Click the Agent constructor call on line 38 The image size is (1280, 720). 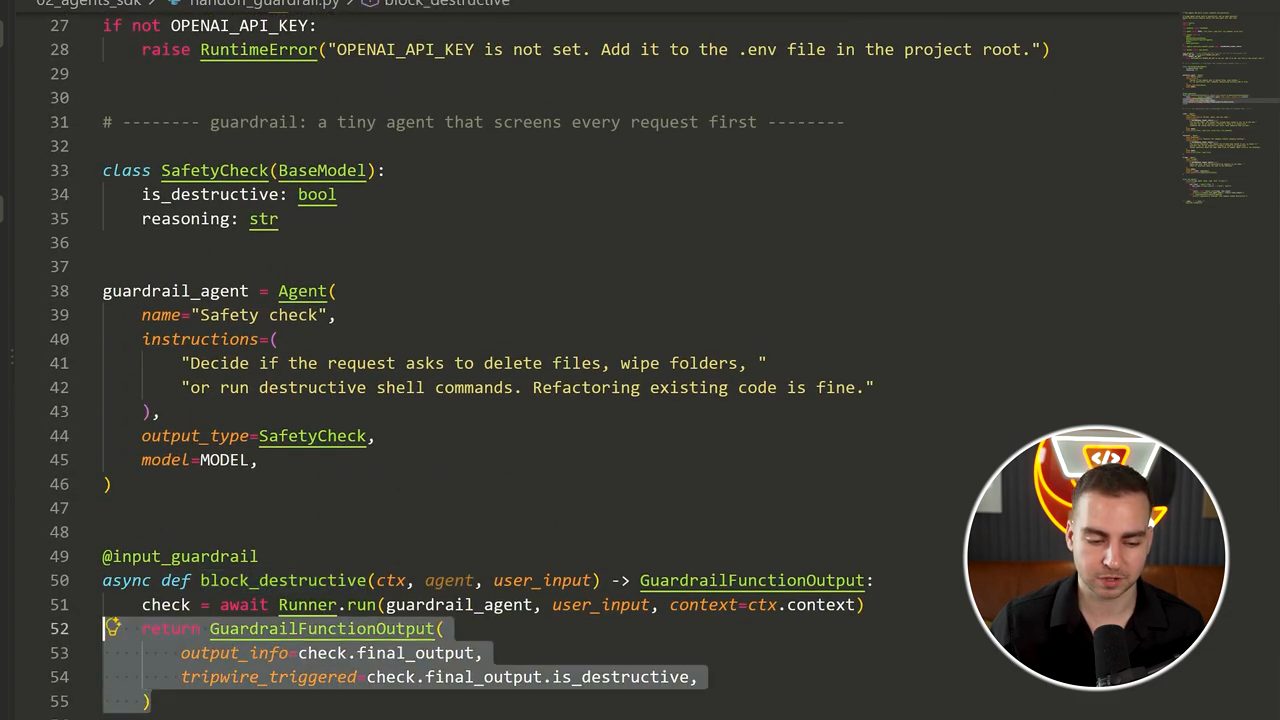(303, 291)
